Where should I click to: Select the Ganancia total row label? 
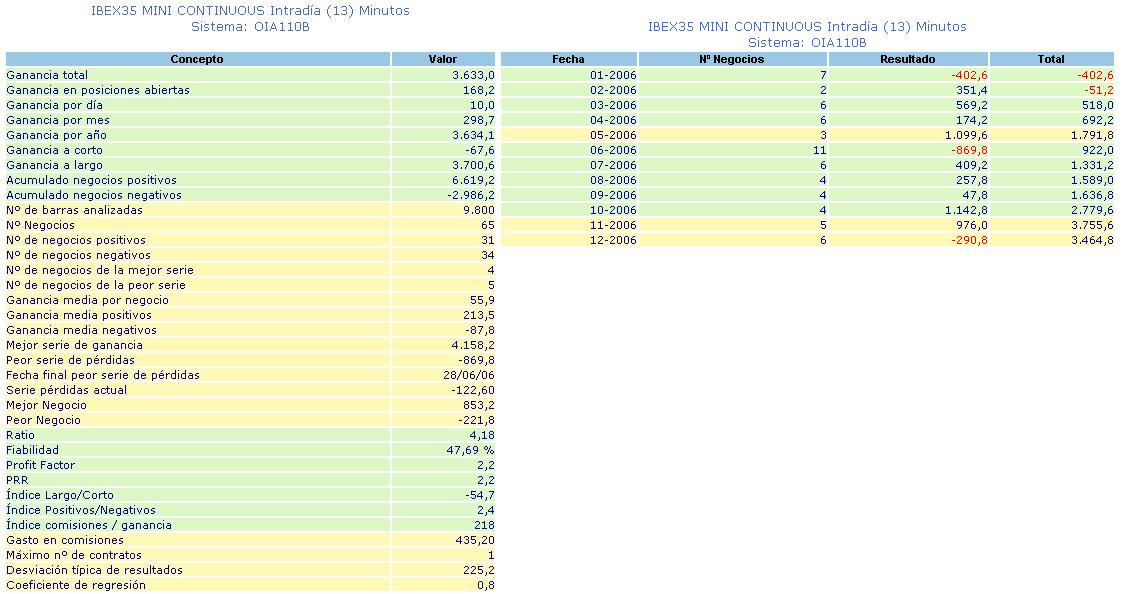click(x=47, y=75)
